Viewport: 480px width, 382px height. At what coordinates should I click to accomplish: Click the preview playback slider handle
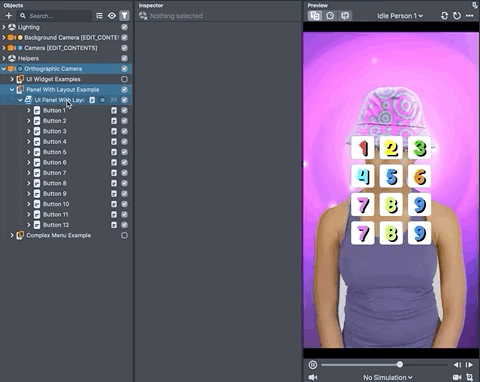400,365
